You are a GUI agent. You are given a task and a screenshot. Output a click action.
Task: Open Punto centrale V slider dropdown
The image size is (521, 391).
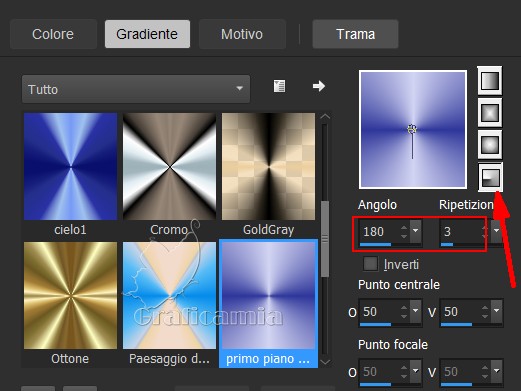tap(497, 311)
